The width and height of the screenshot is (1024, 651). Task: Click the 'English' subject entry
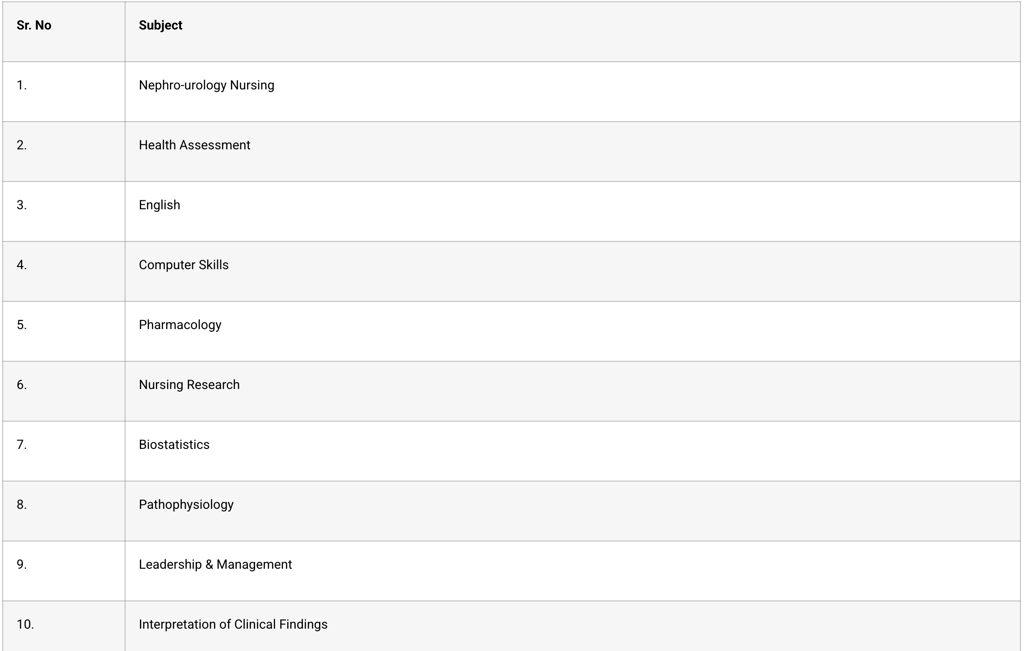(x=159, y=205)
